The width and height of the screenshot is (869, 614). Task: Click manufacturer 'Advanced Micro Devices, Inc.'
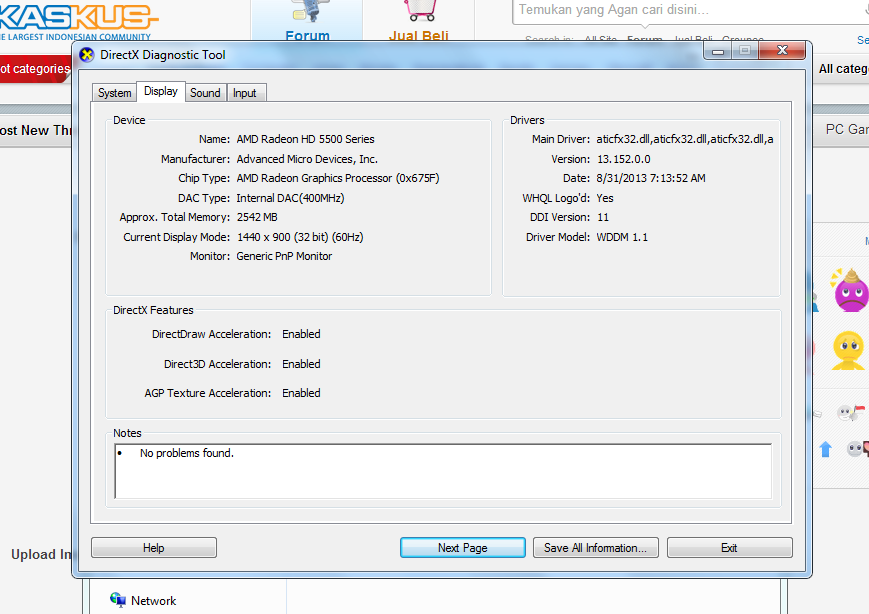(x=307, y=159)
